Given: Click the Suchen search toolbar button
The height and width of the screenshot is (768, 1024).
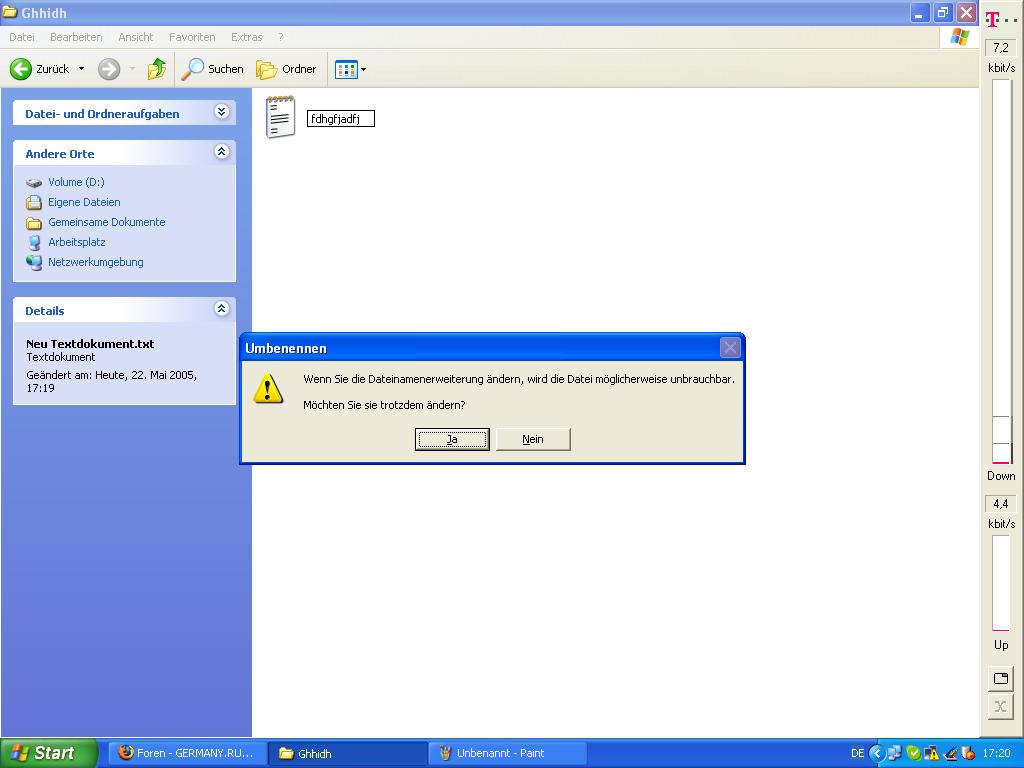Looking at the screenshot, I should pos(212,69).
